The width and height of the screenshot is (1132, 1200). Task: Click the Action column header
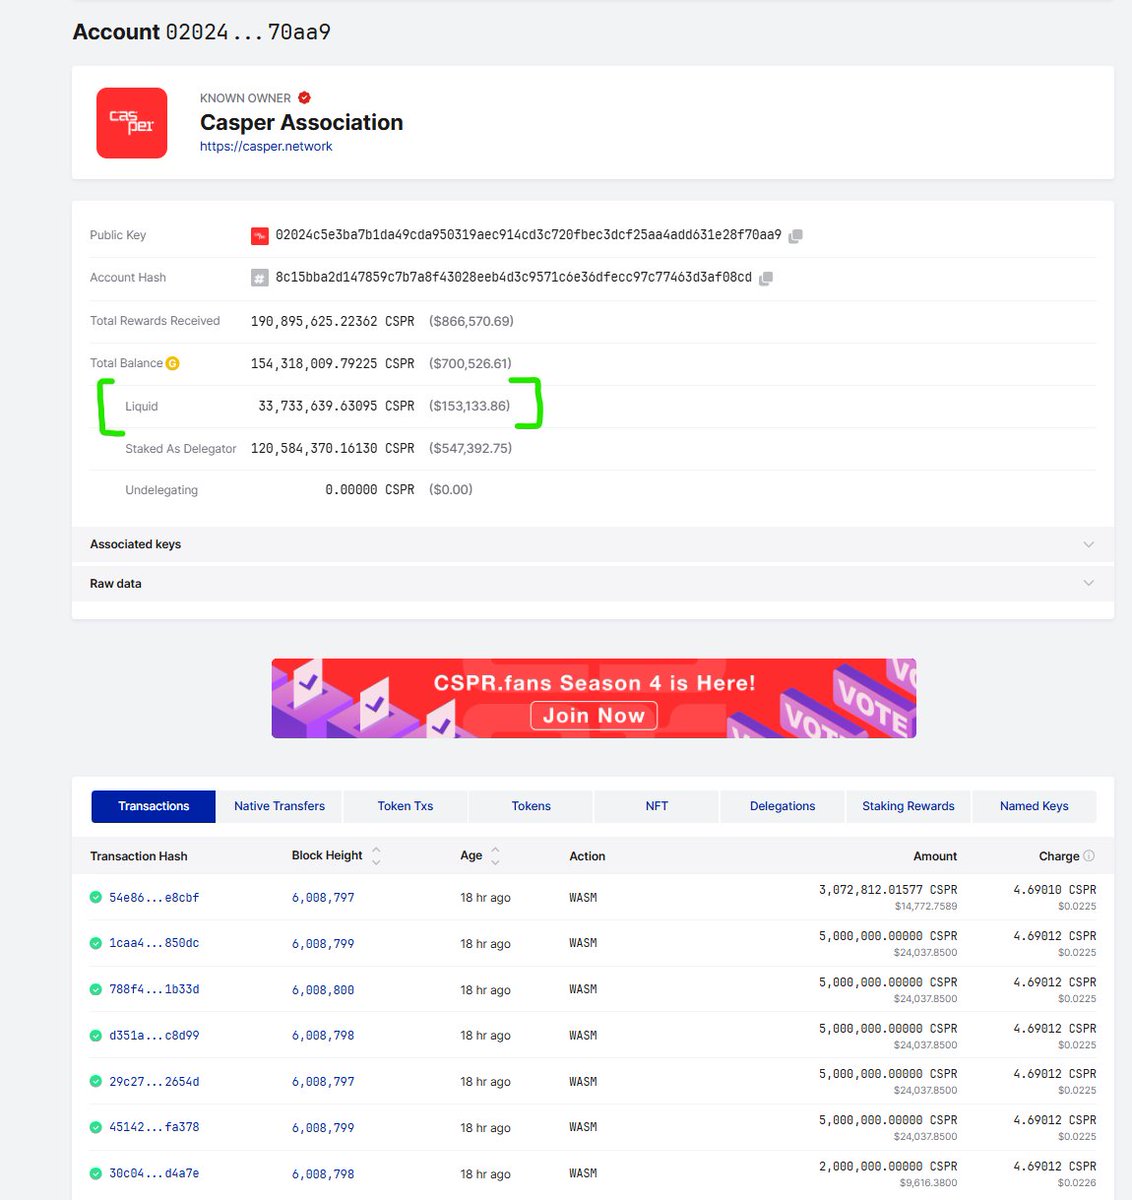click(x=587, y=856)
